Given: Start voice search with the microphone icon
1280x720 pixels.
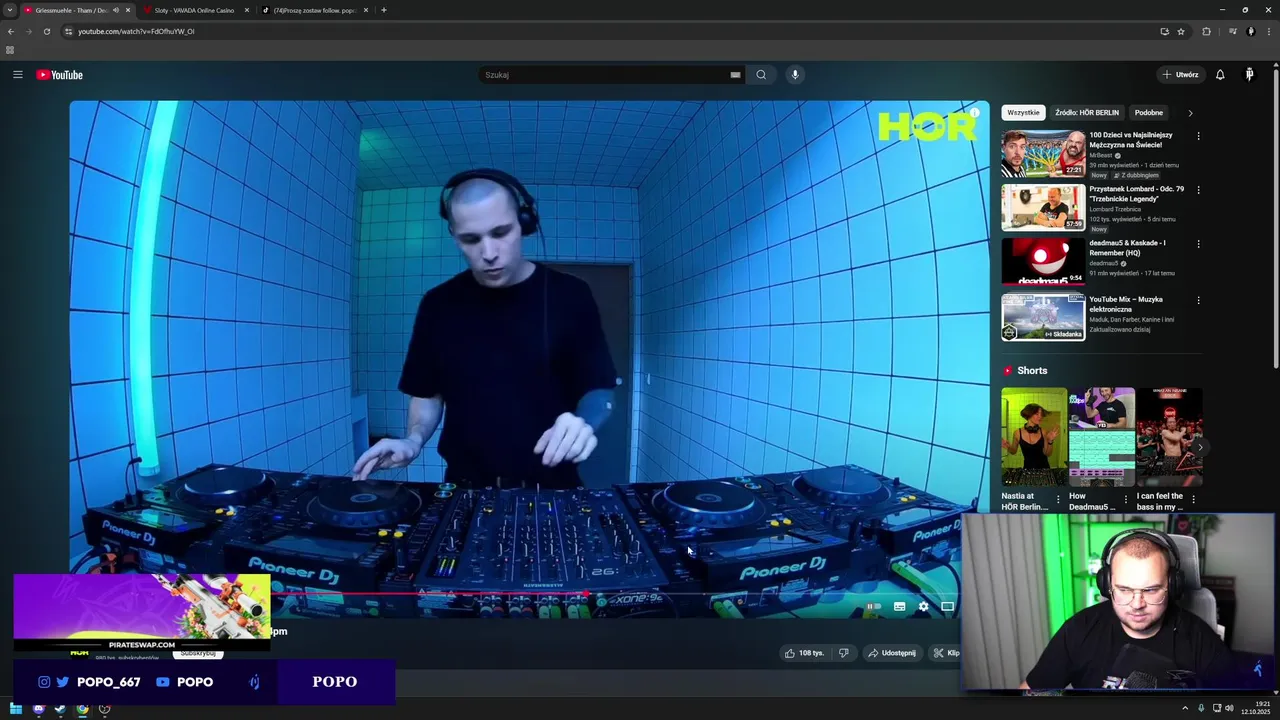Looking at the screenshot, I should click(x=795, y=75).
